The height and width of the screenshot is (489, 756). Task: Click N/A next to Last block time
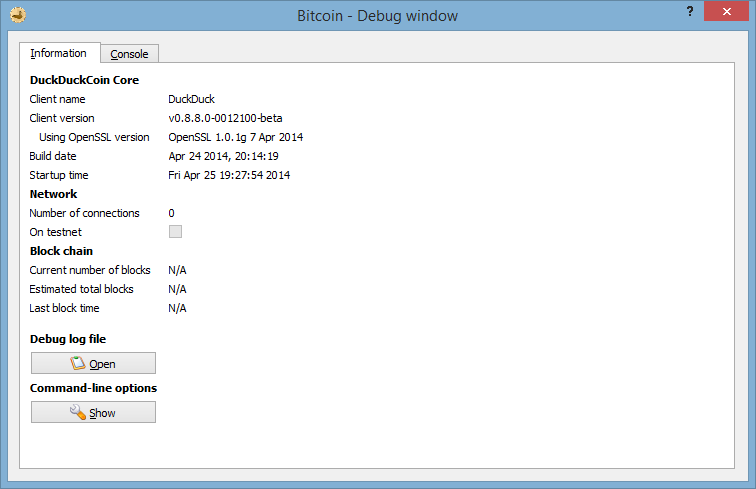click(x=177, y=308)
